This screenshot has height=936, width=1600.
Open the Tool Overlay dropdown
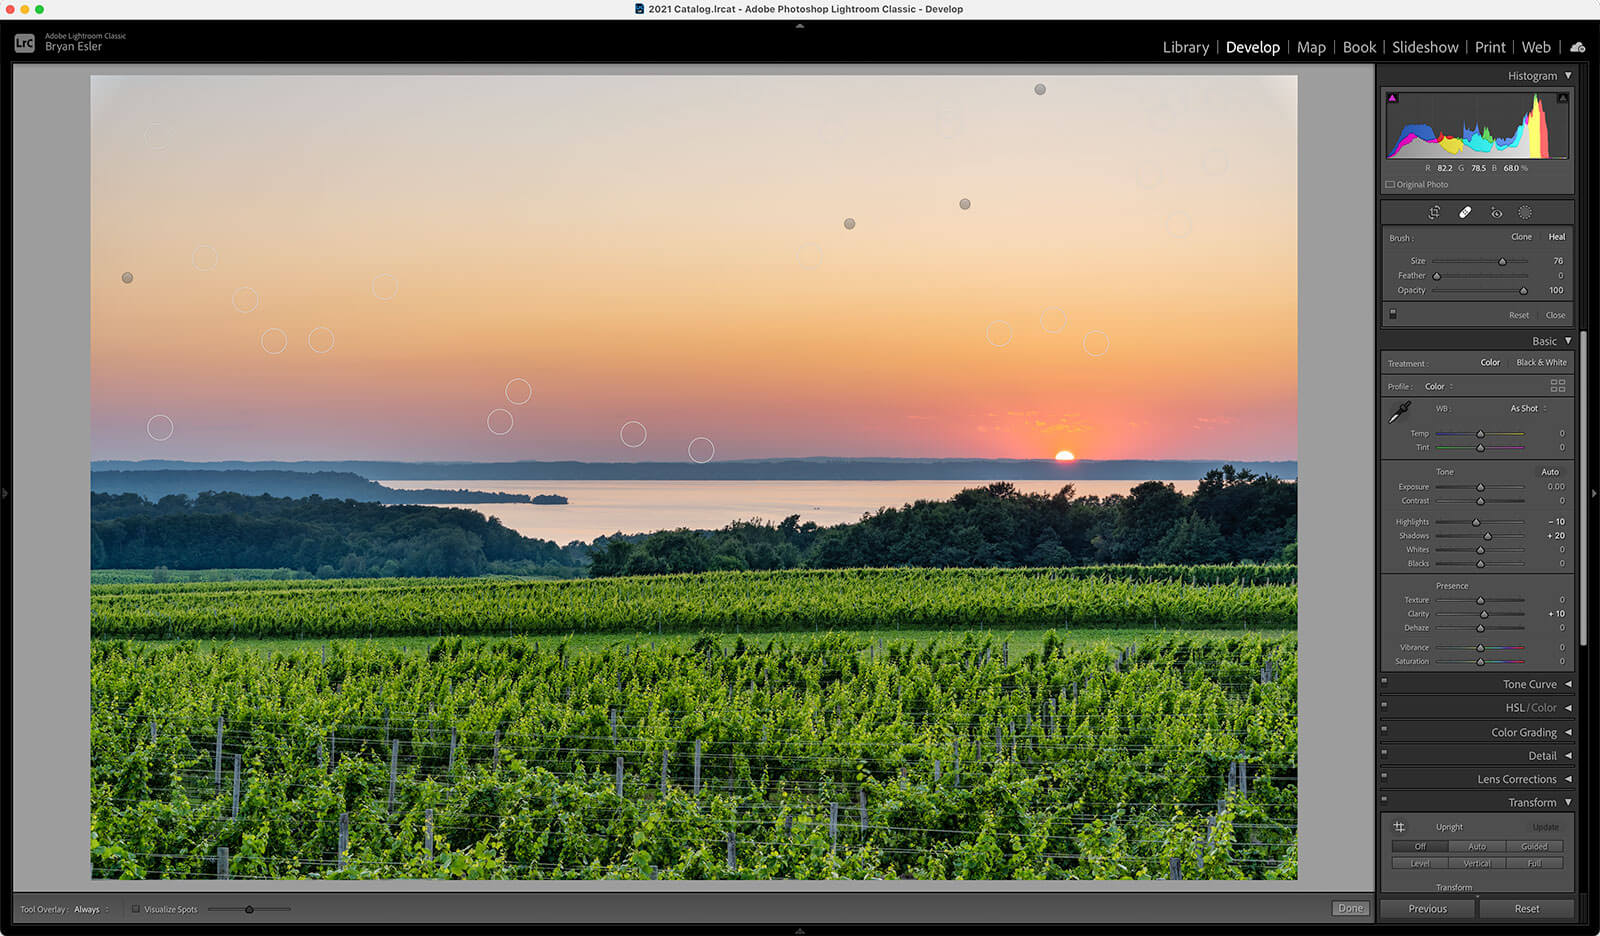90,909
